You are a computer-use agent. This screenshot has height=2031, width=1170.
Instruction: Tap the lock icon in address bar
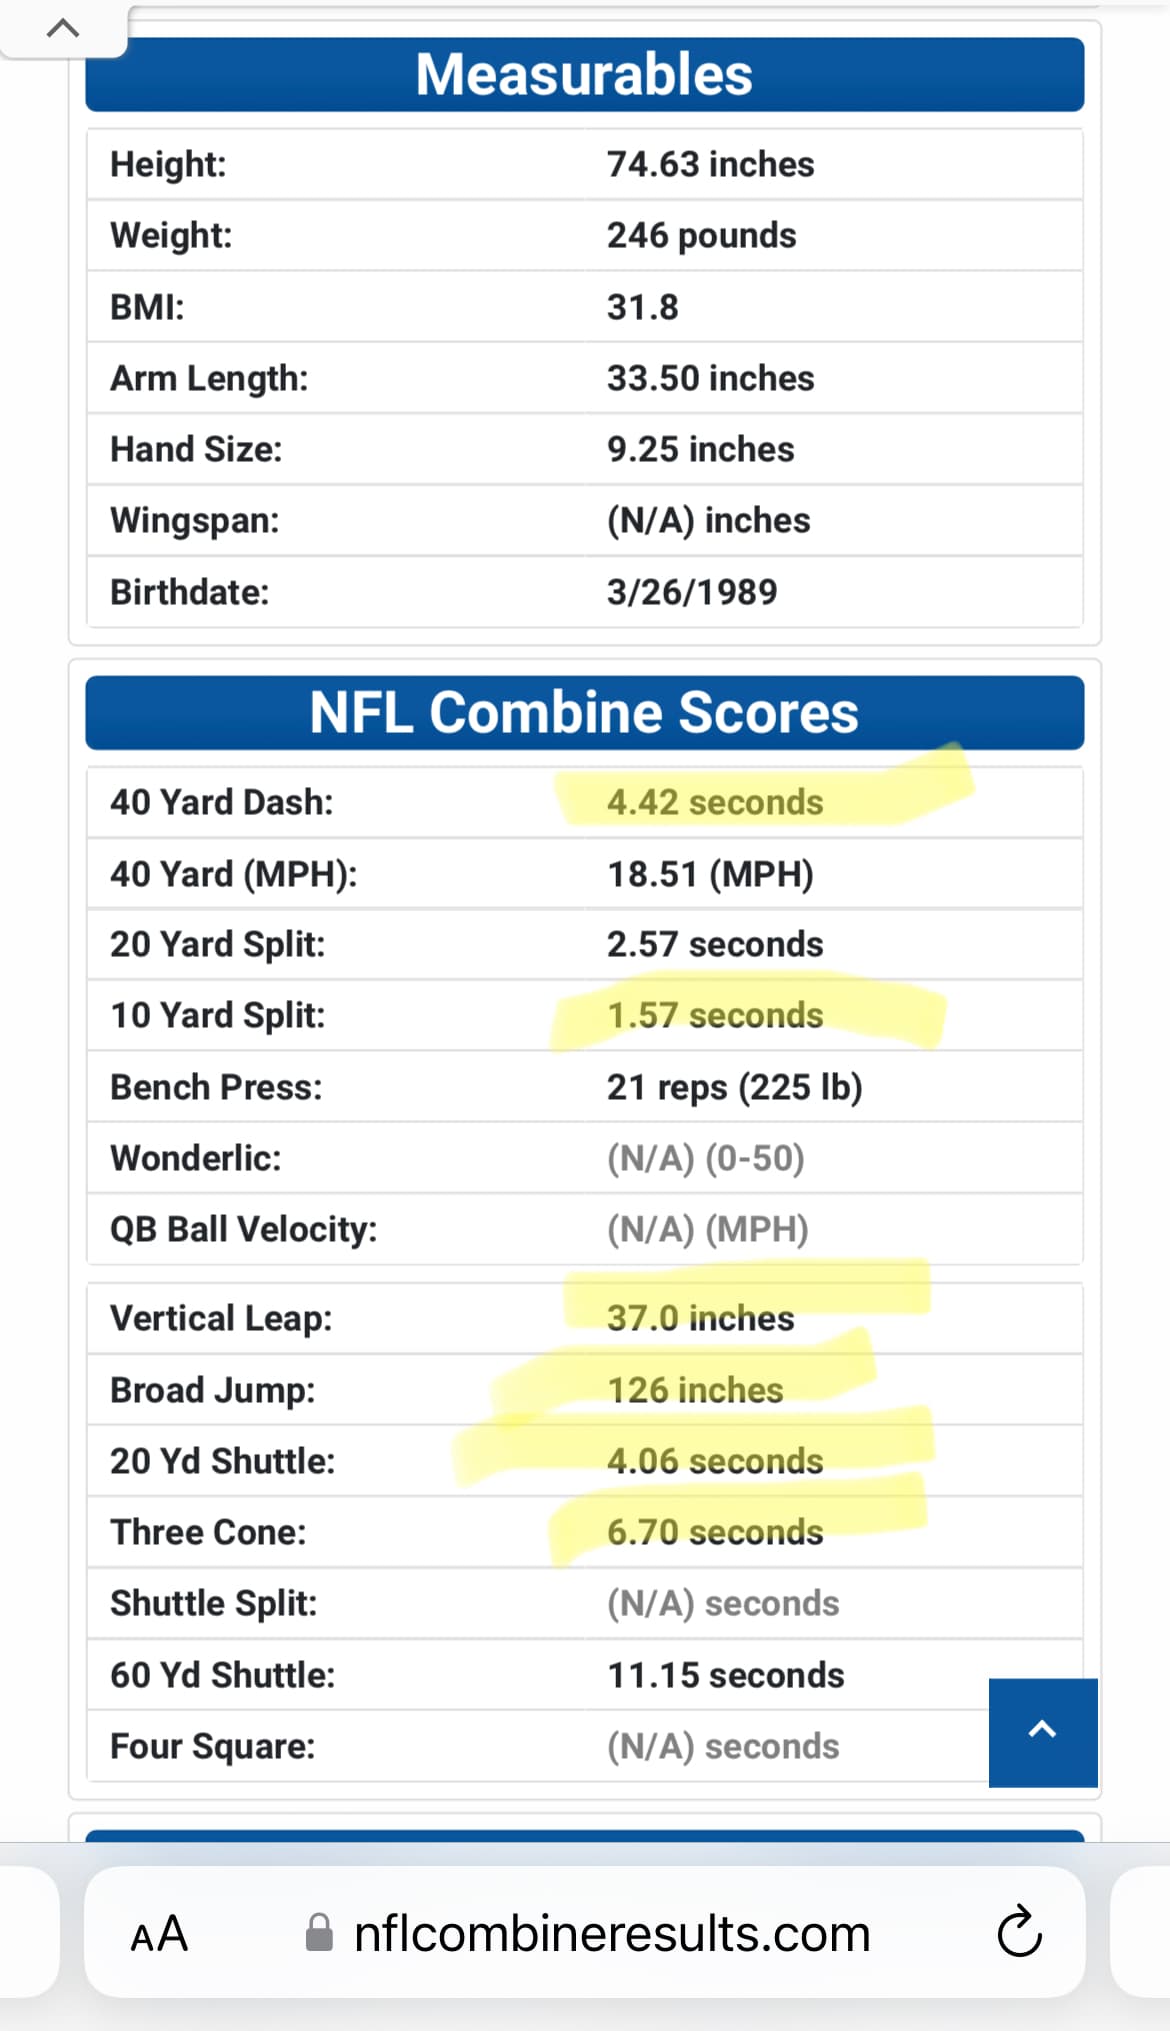click(x=319, y=1933)
